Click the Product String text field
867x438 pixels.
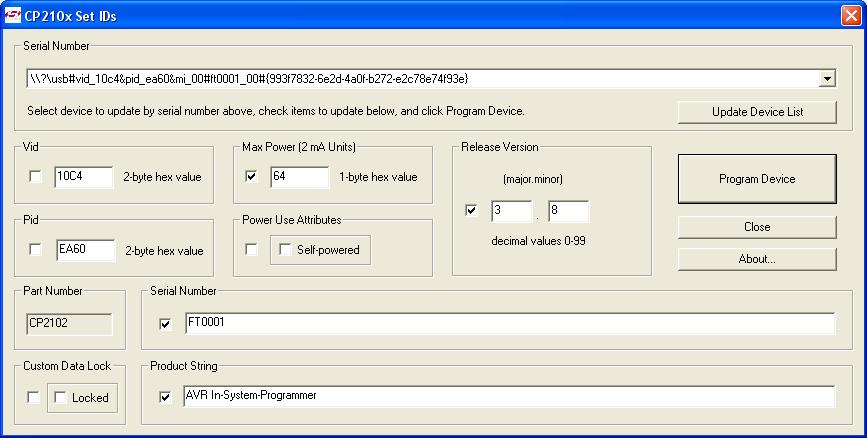pyautogui.click(x=508, y=397)
